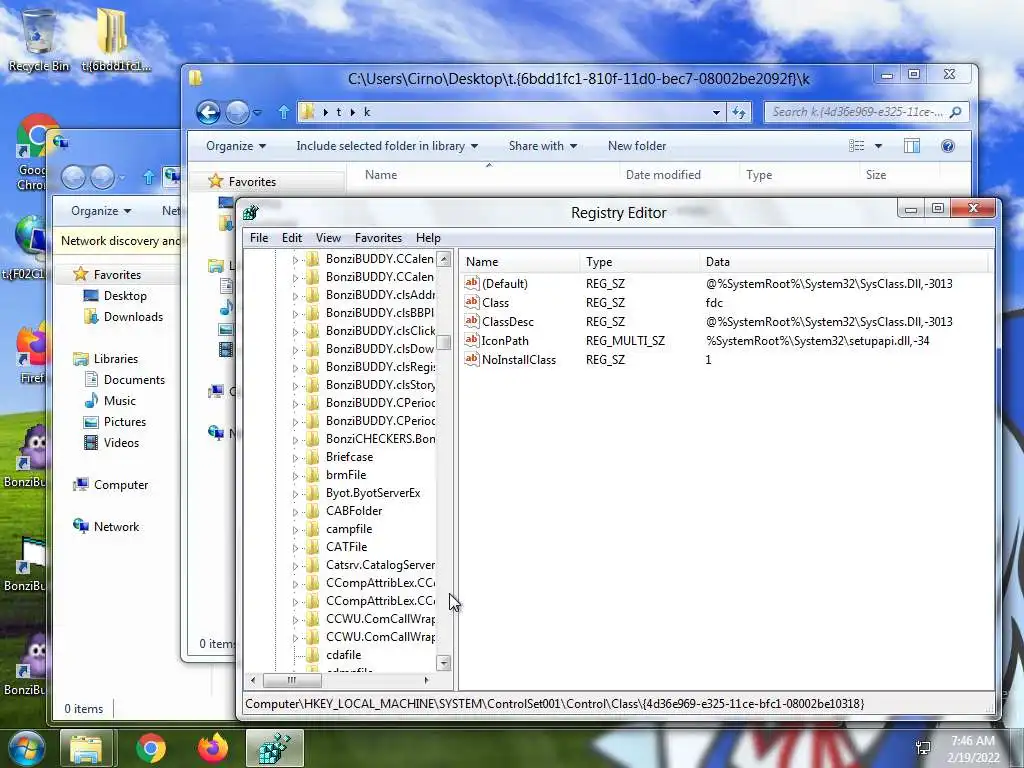The image size is (1024, 768).
Task: Expand the BonziCHECKERS.Bon key
Action: click(x=295, y=440)
